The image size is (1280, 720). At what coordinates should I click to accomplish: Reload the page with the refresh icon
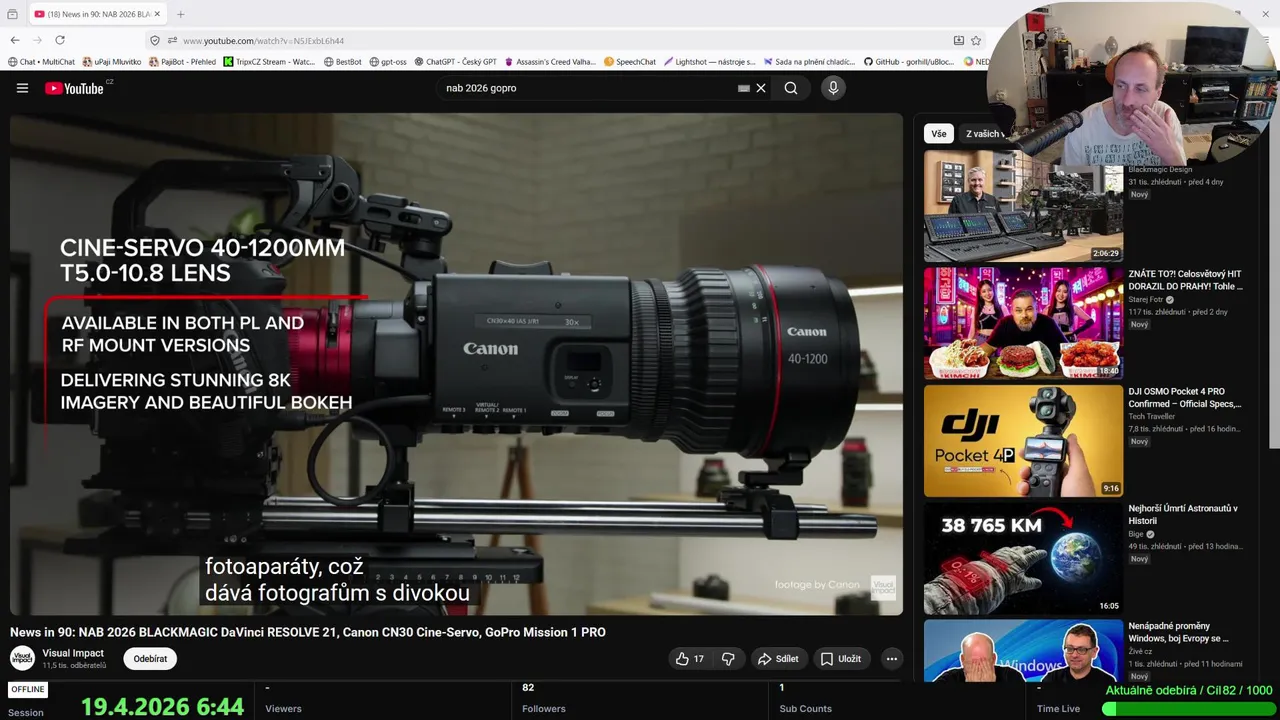tap(60, 40)
